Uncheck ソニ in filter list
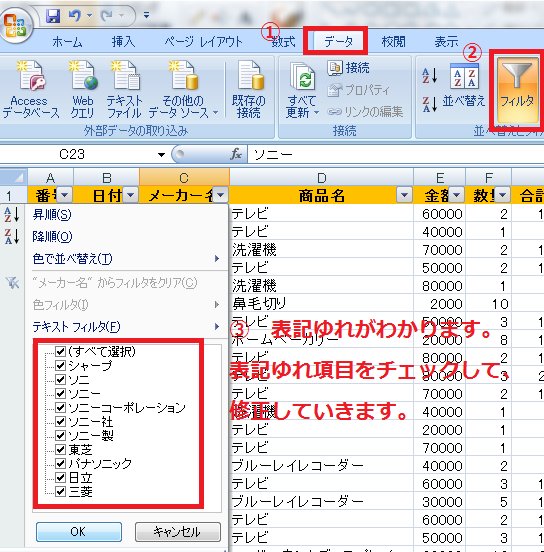The height and width of the screenshot is (552, 544). pos(61,379)
